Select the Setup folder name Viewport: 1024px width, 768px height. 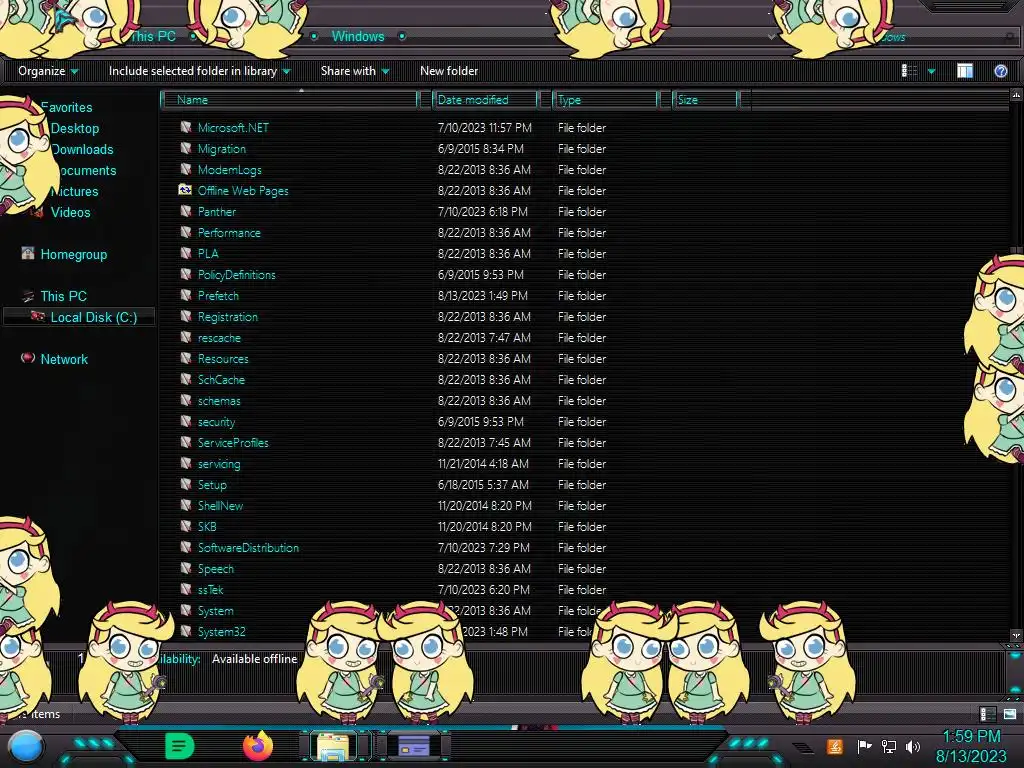(x=212, y=485)
